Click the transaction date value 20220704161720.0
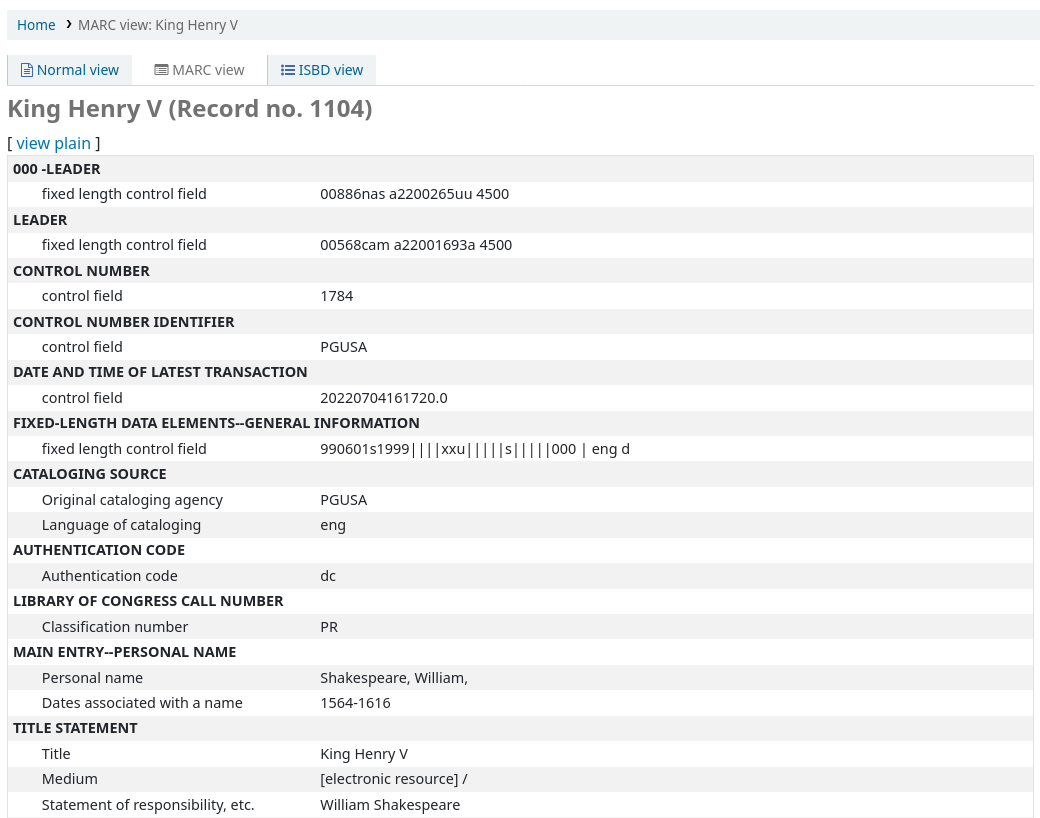1040x818 pixels. (383, 398)
